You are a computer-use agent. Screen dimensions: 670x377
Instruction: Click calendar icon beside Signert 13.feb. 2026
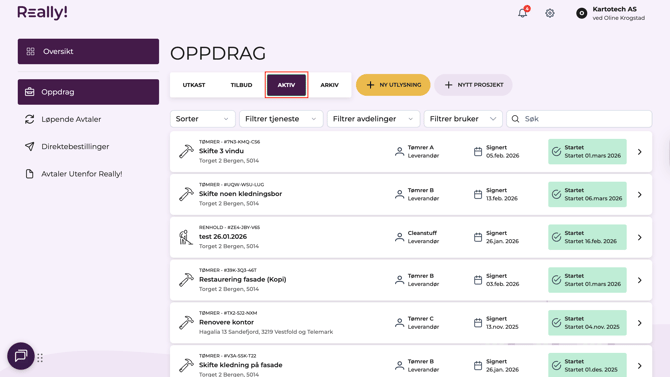478,194
